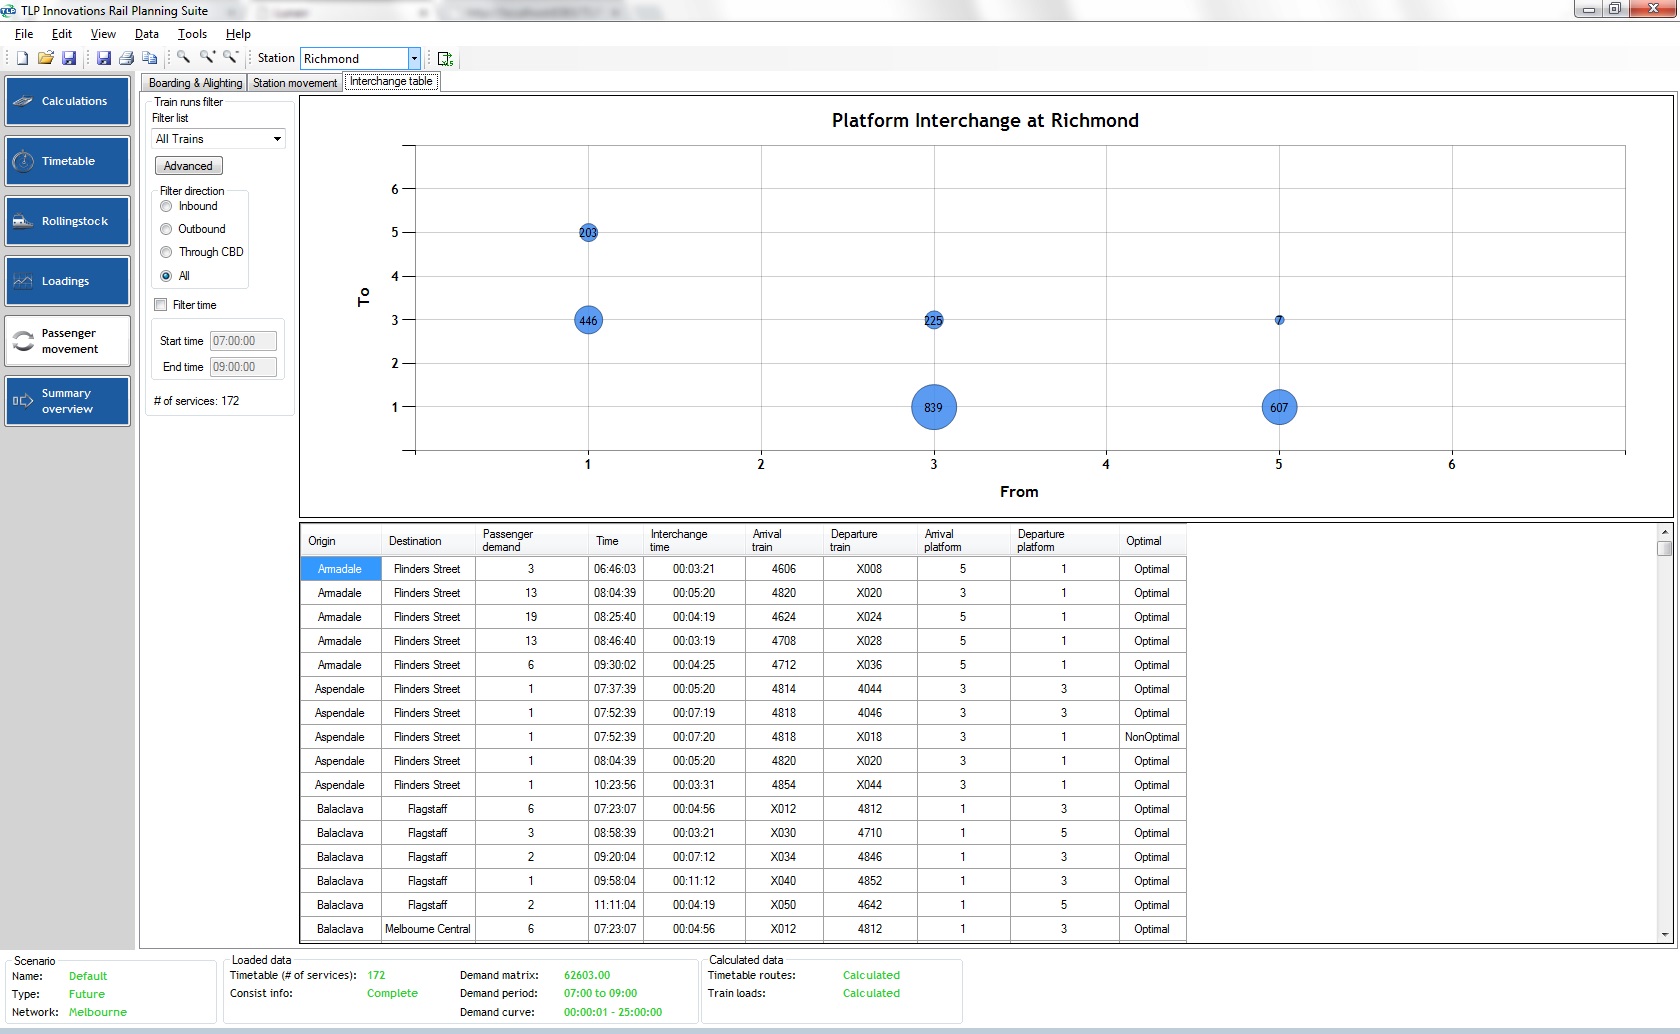Viewport: 1680px width, 1034px height.
Task: Click the Print toolbar icon
Action: pos(126,58)
